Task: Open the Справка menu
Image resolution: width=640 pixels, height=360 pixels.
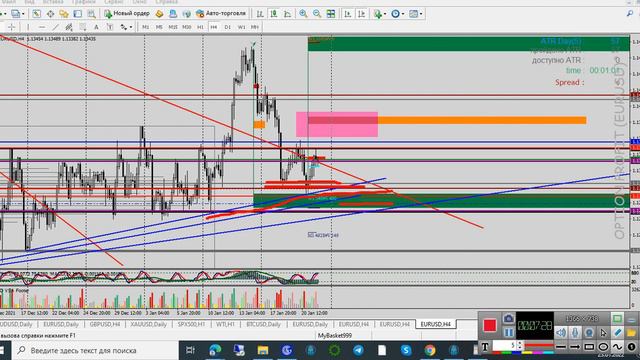Action: [x=167, y=2]
